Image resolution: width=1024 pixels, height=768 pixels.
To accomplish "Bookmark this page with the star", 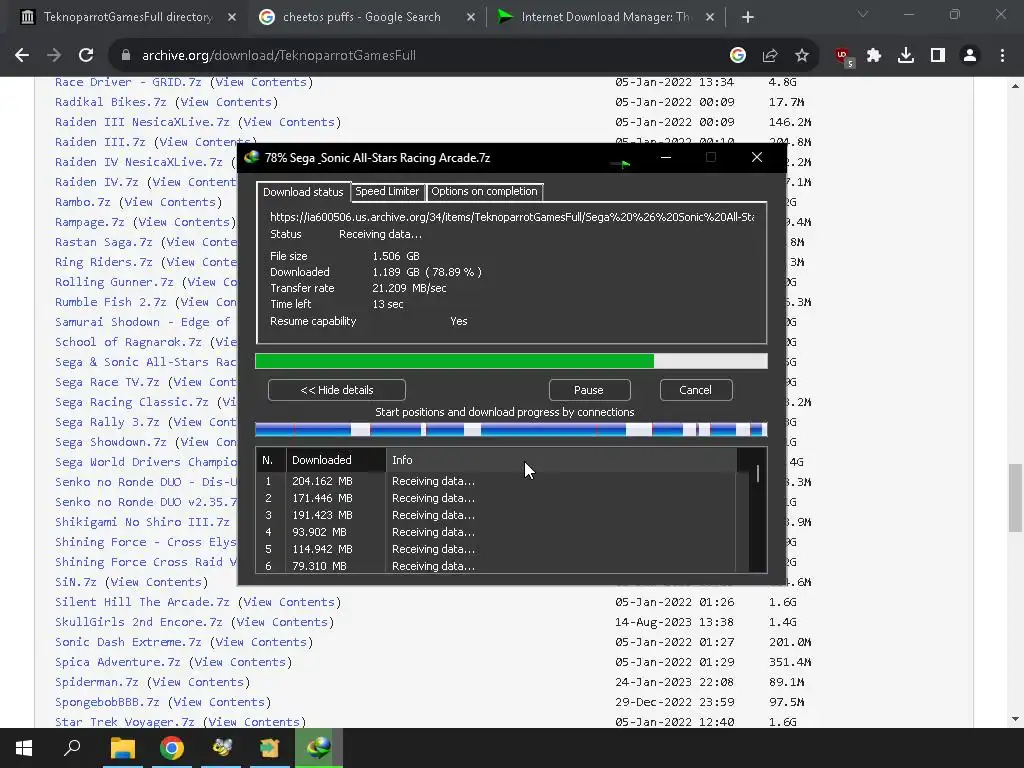I will [802, 56].
